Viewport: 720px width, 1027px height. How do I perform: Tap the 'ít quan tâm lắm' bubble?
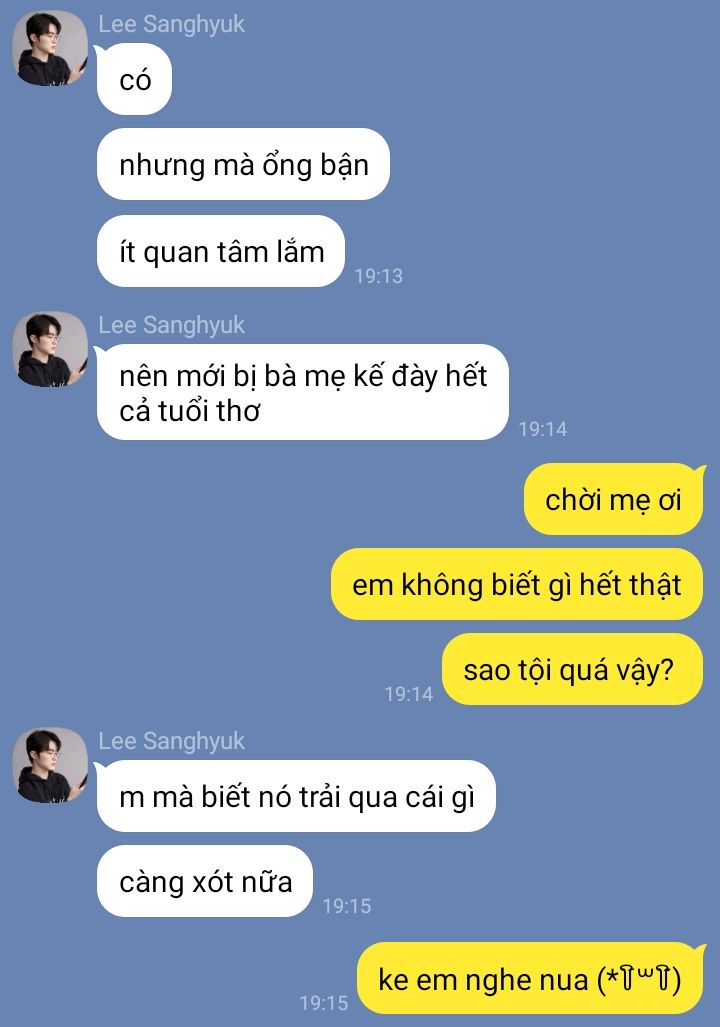click(x=221, y=251)
